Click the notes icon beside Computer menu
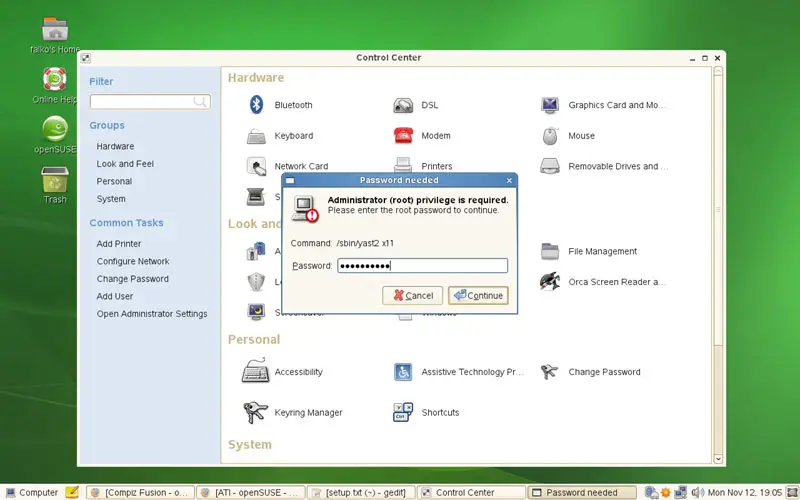The width and height of the screenshot is (800, 500). click(x=72, y=492)
